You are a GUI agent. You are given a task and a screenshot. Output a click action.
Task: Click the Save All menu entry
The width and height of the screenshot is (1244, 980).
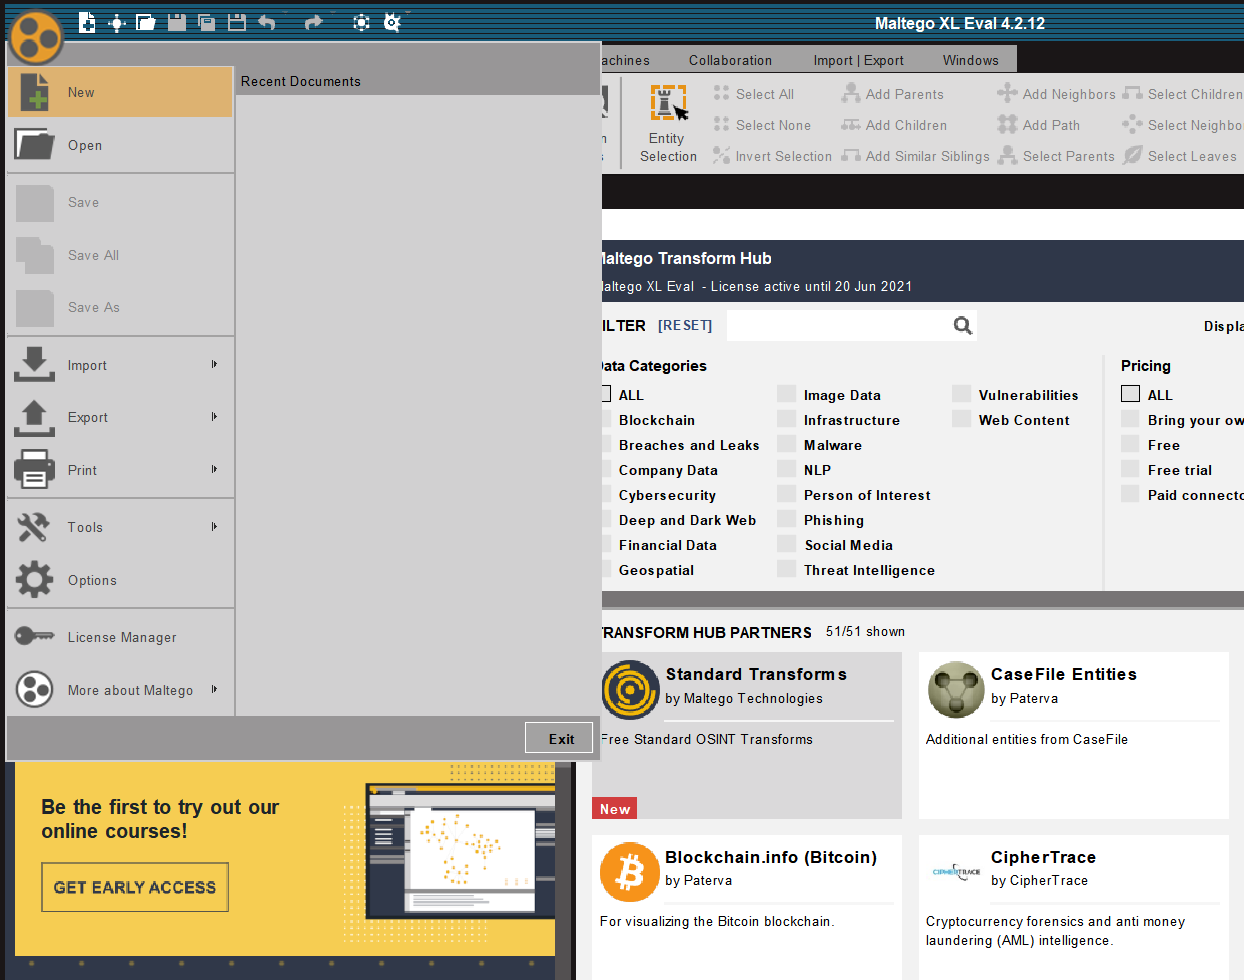(120, 255)
